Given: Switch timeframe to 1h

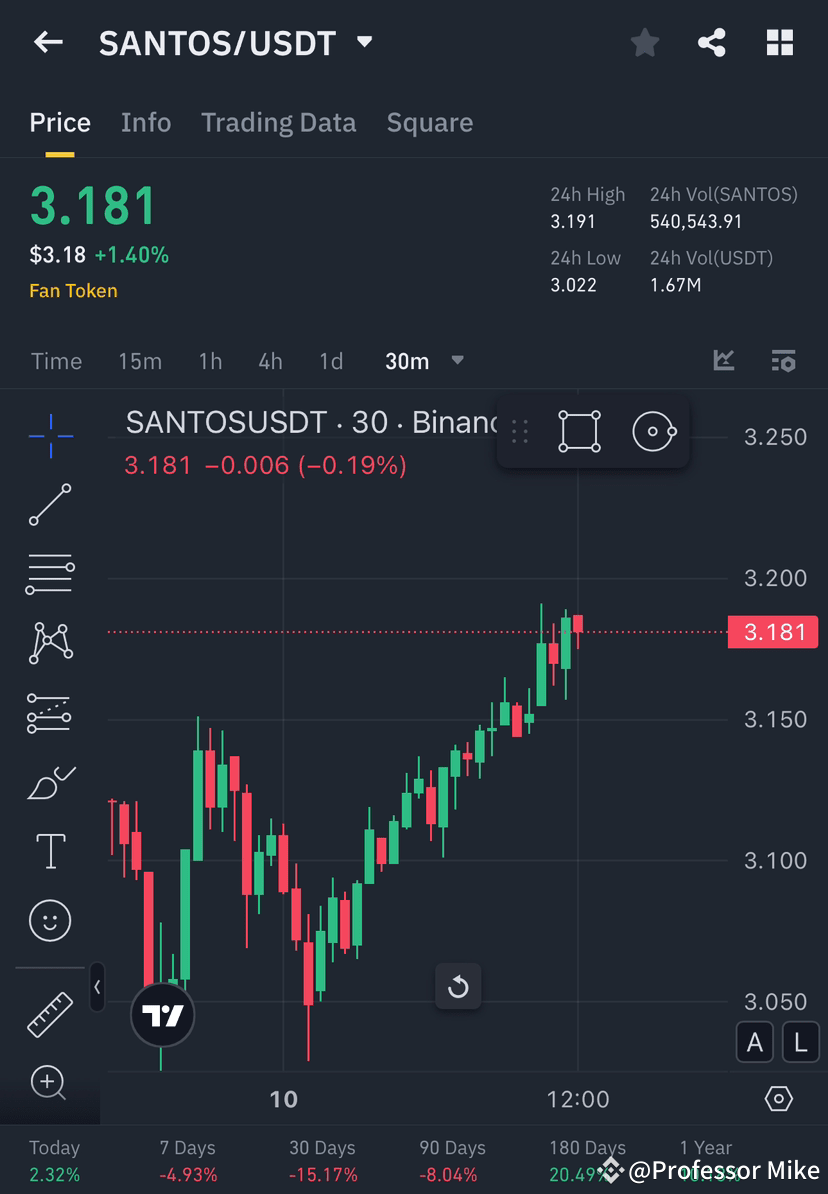Looking at the screenshot, I should 210,361.
